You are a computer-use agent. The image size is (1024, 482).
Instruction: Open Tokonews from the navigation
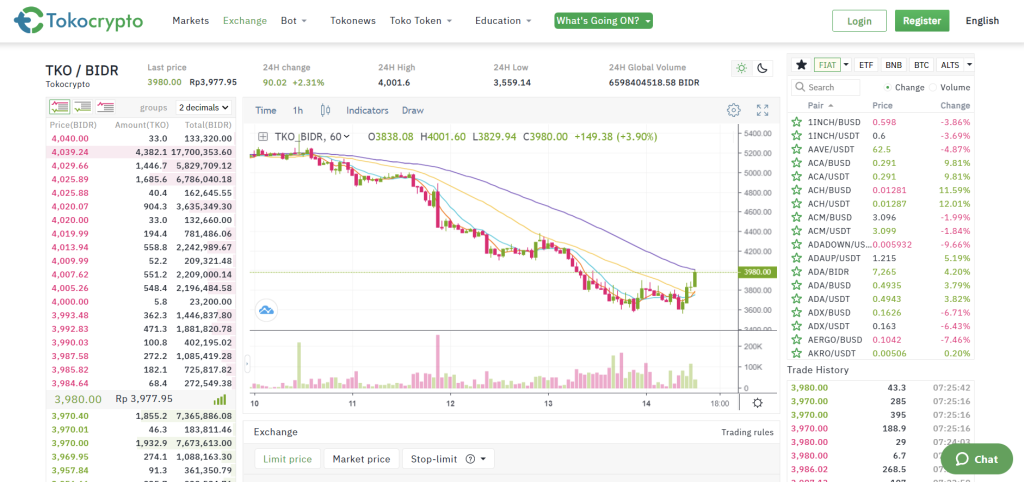353,21
